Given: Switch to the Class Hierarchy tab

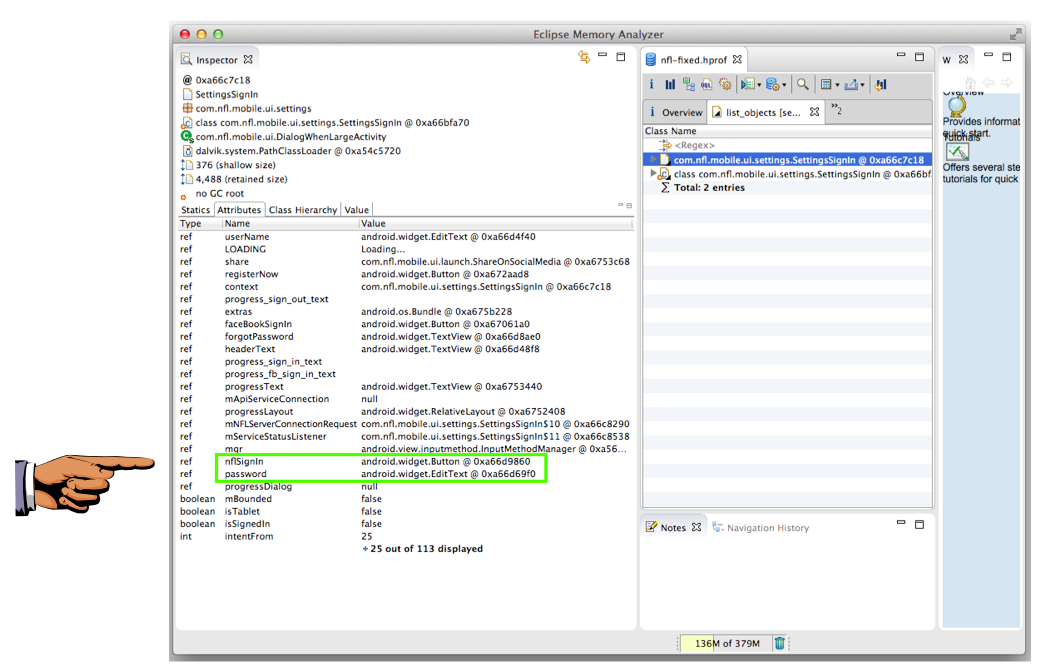Looking at the screenshot, I should tap(303, 210).
